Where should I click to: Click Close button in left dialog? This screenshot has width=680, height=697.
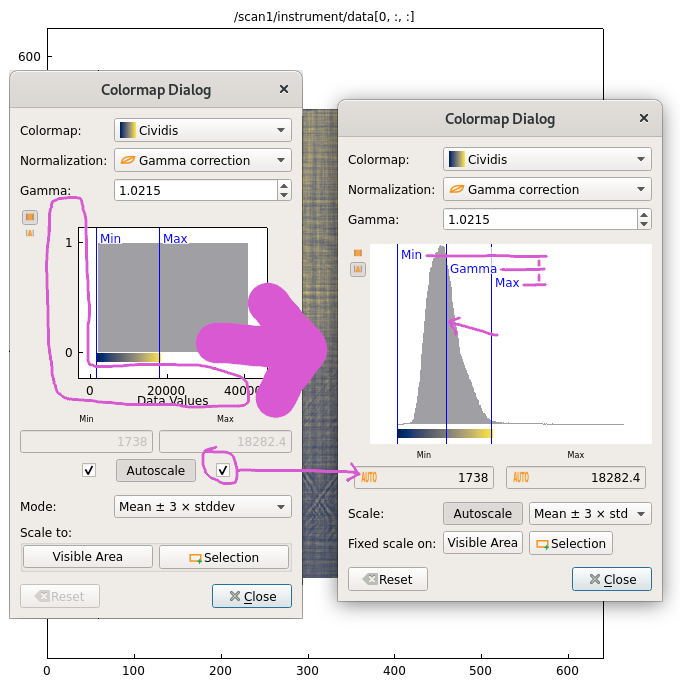pos(252,596)
